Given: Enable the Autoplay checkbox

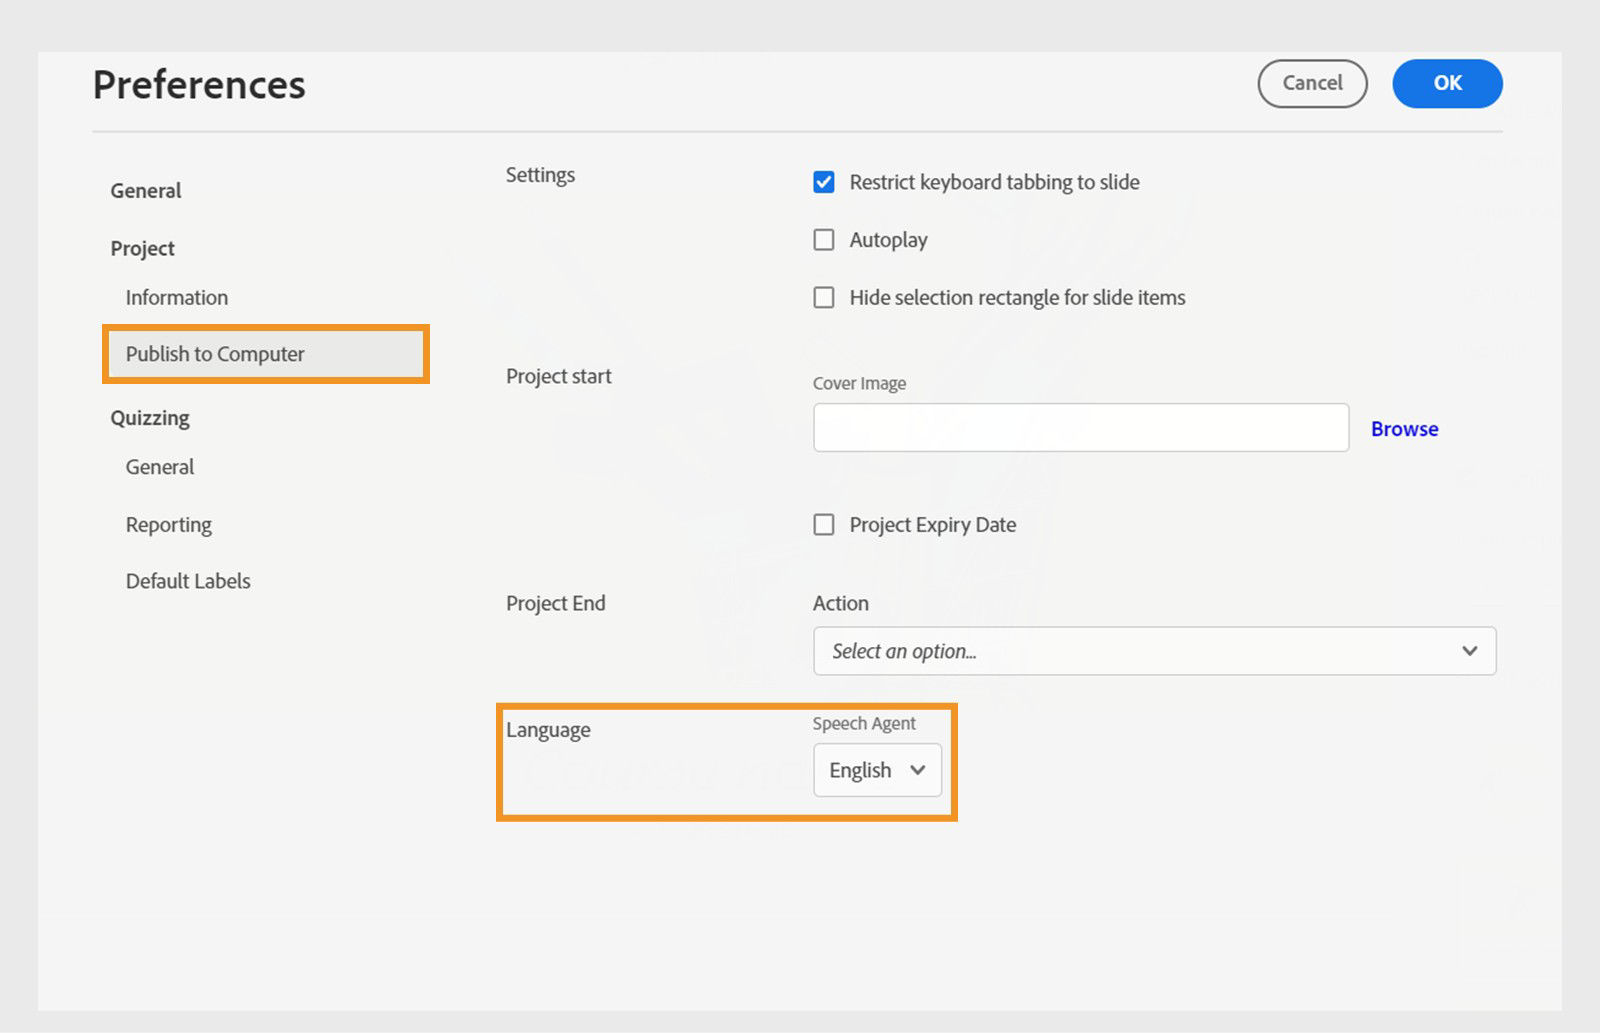Looking at the screenshot, I should tap(823, 239).
